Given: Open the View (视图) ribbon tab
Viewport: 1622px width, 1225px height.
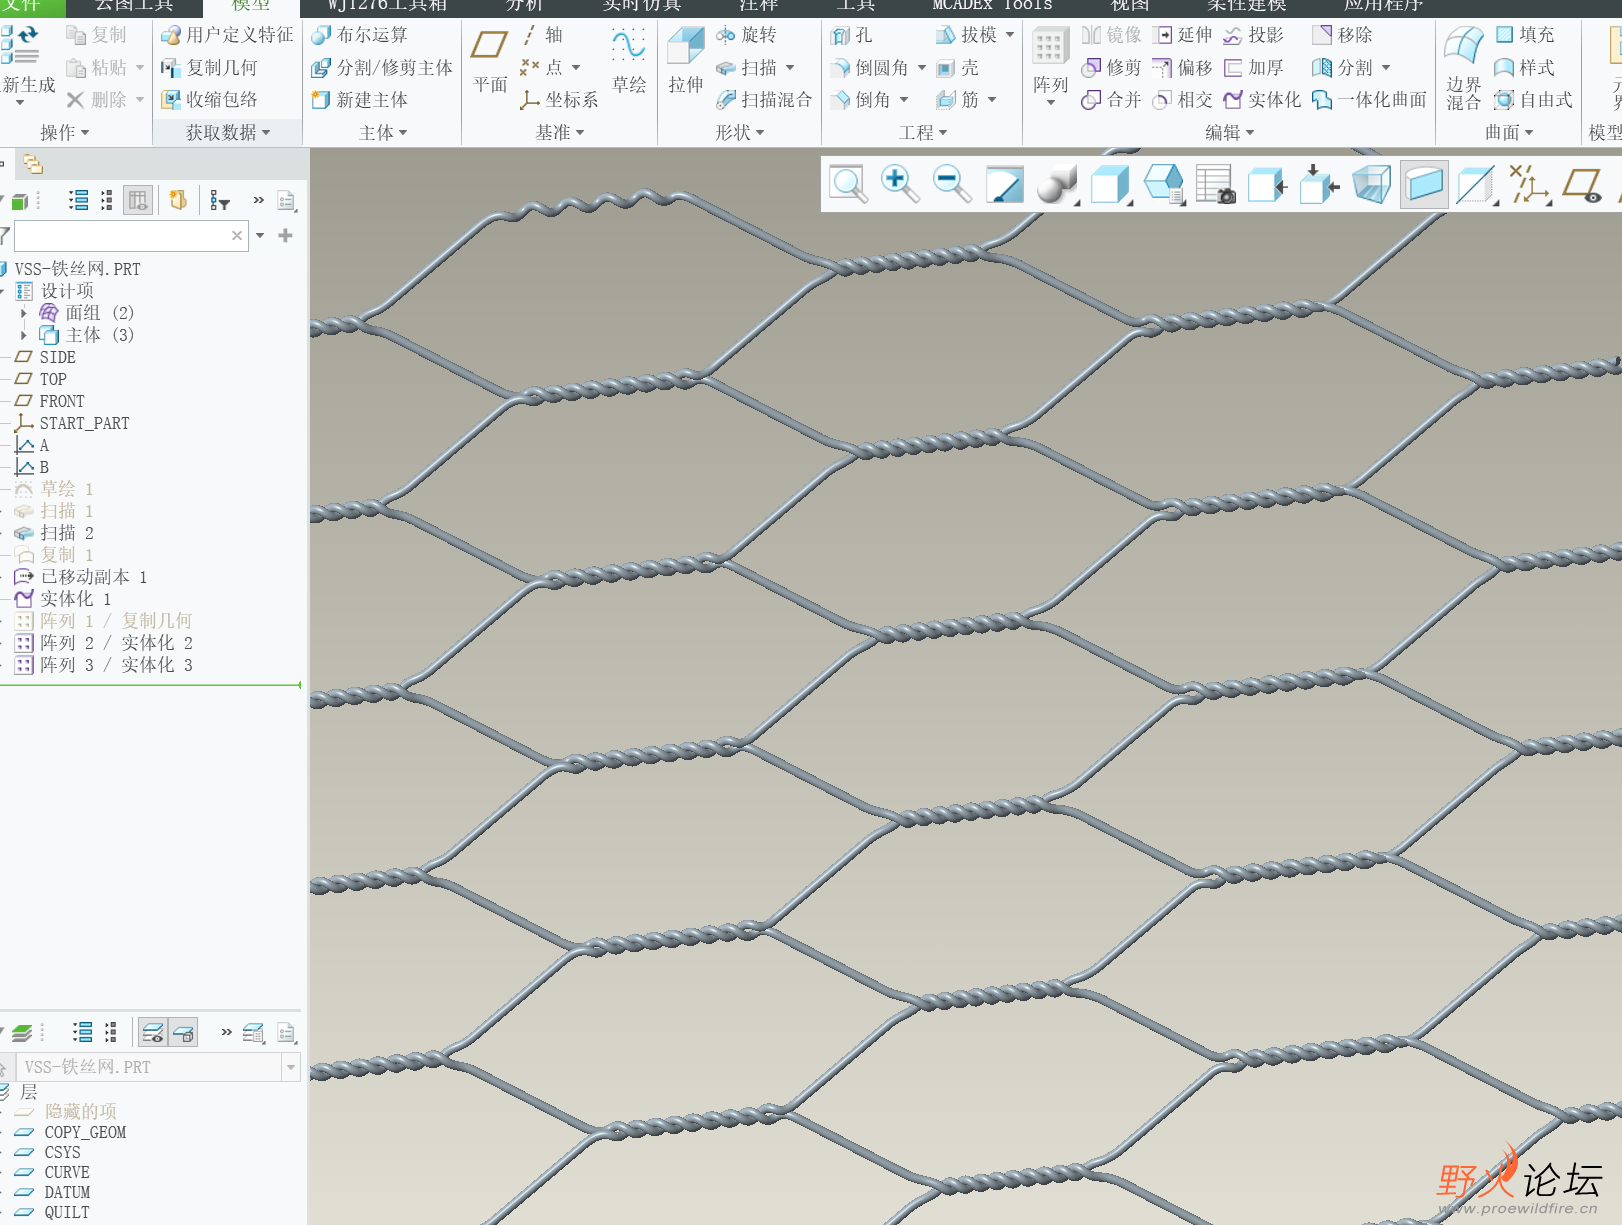Looking at the screenshot, I should coord(1130,6).
